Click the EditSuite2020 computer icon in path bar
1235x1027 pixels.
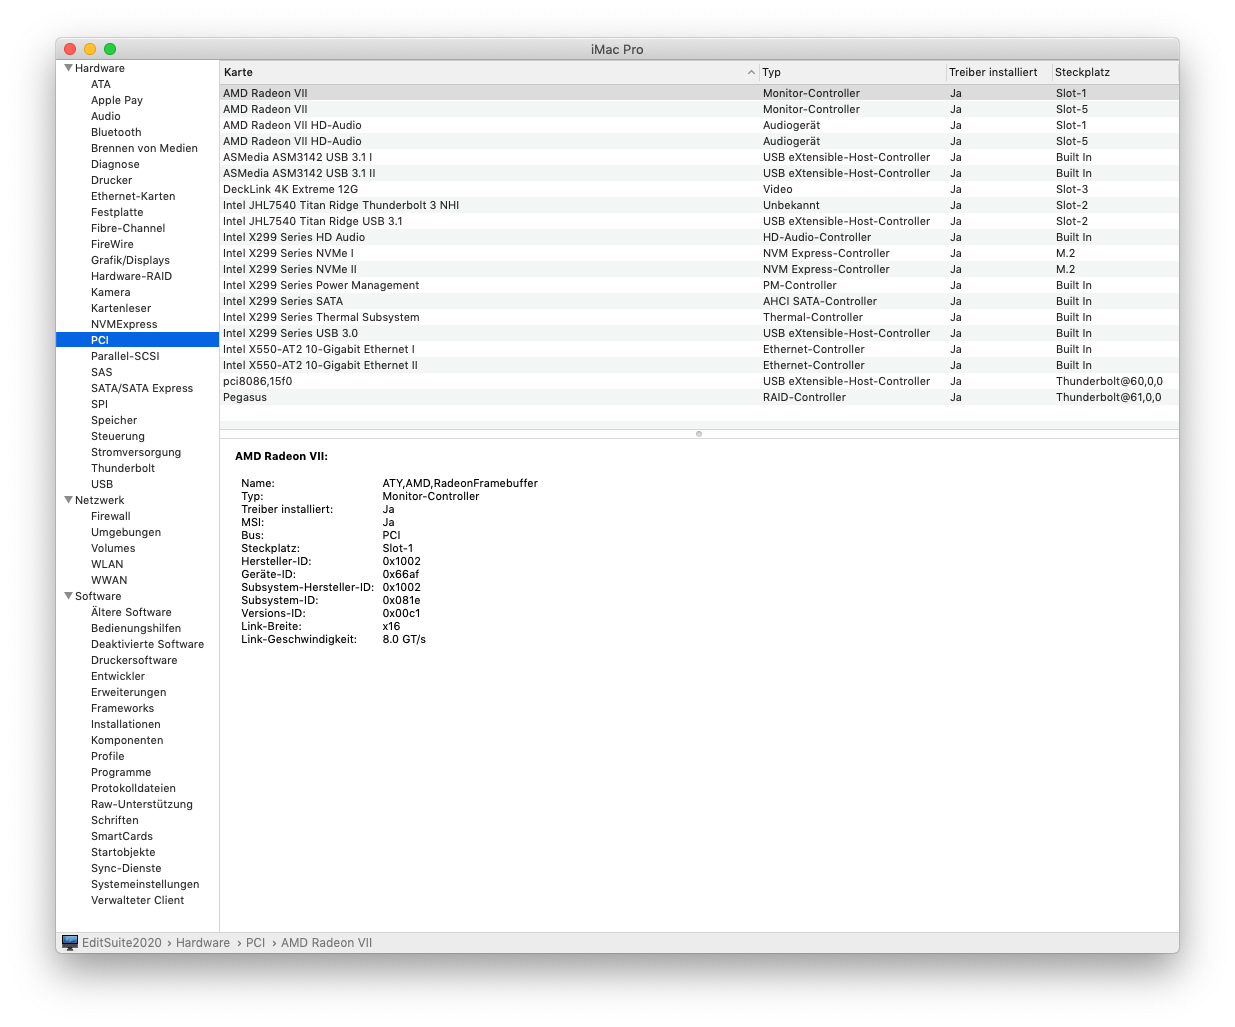coord(70,943)
